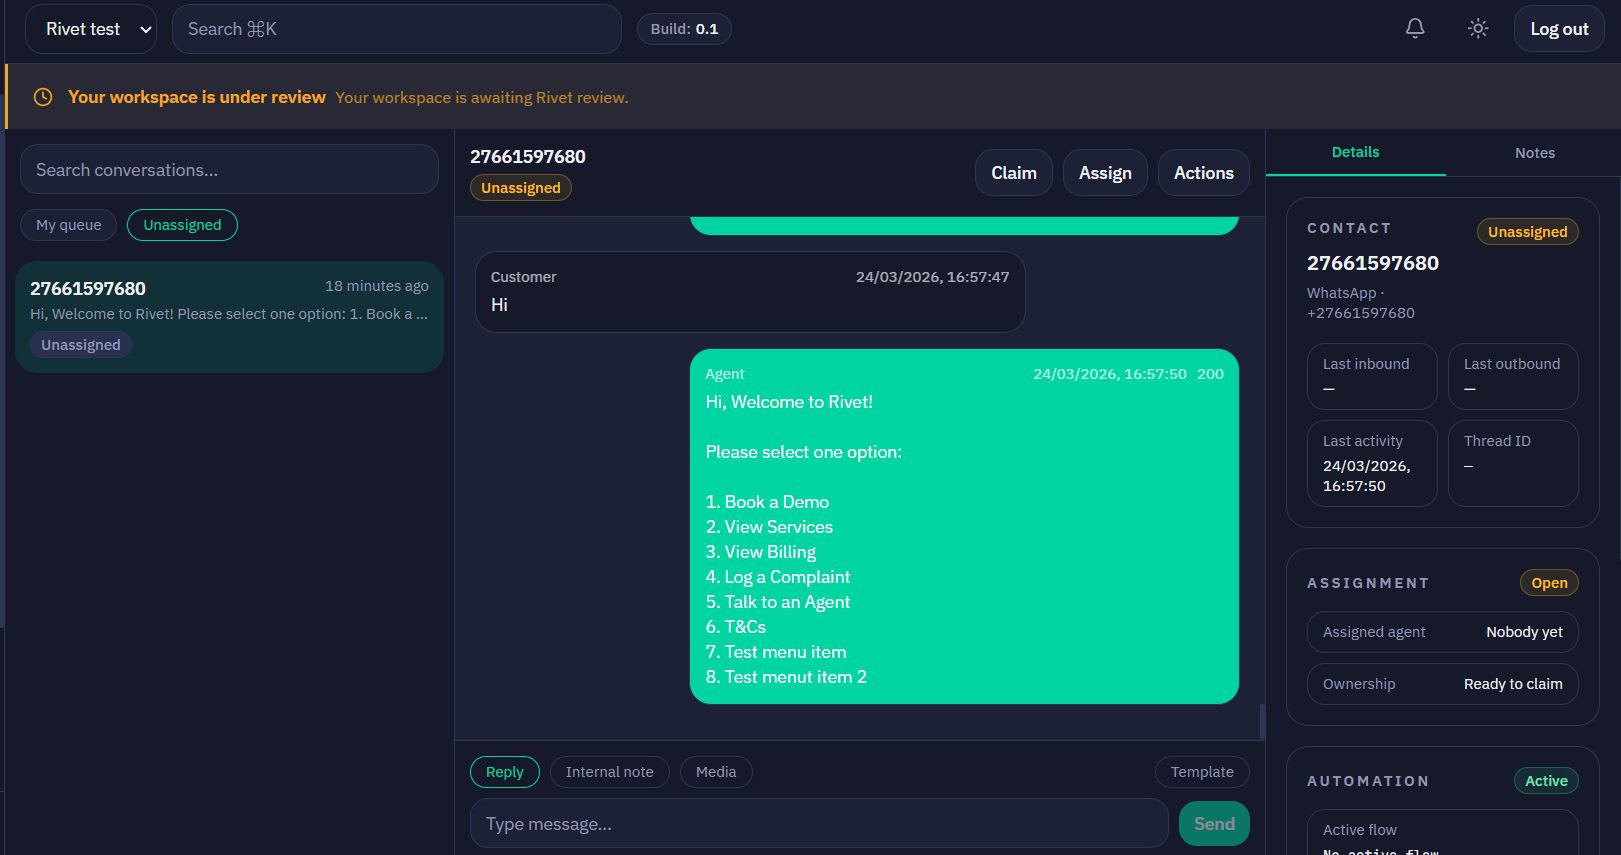Switch to the Details tab
The height and width of the screenshot is (855, 1621).
1355,153
